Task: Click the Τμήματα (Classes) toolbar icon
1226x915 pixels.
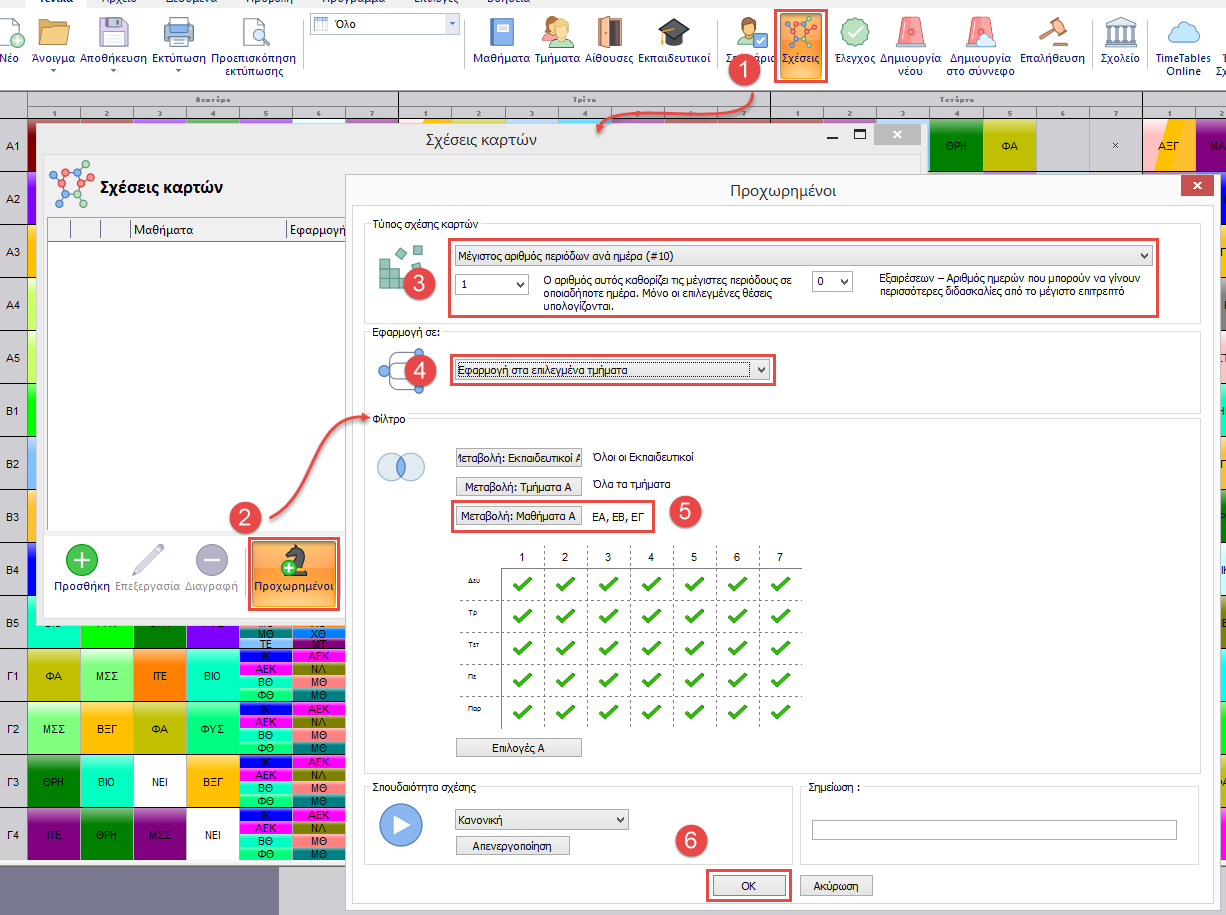Action: (x=557, y=40)
